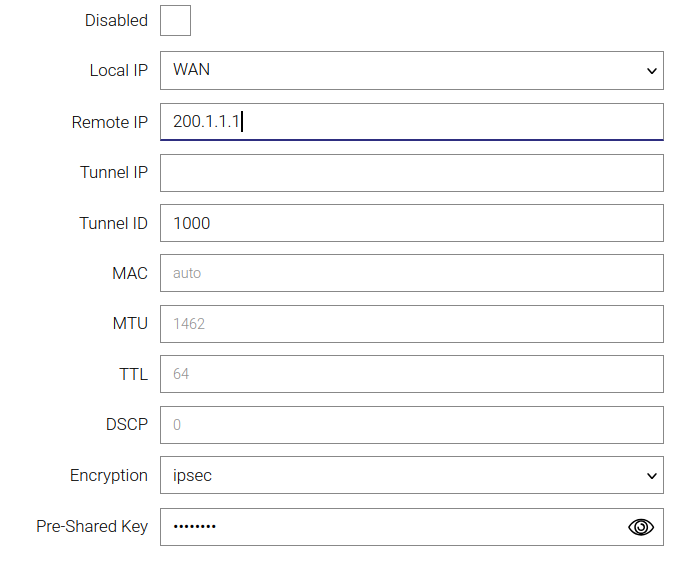Click the MTU label text
682x564 pixels.
tap(130, 324)
